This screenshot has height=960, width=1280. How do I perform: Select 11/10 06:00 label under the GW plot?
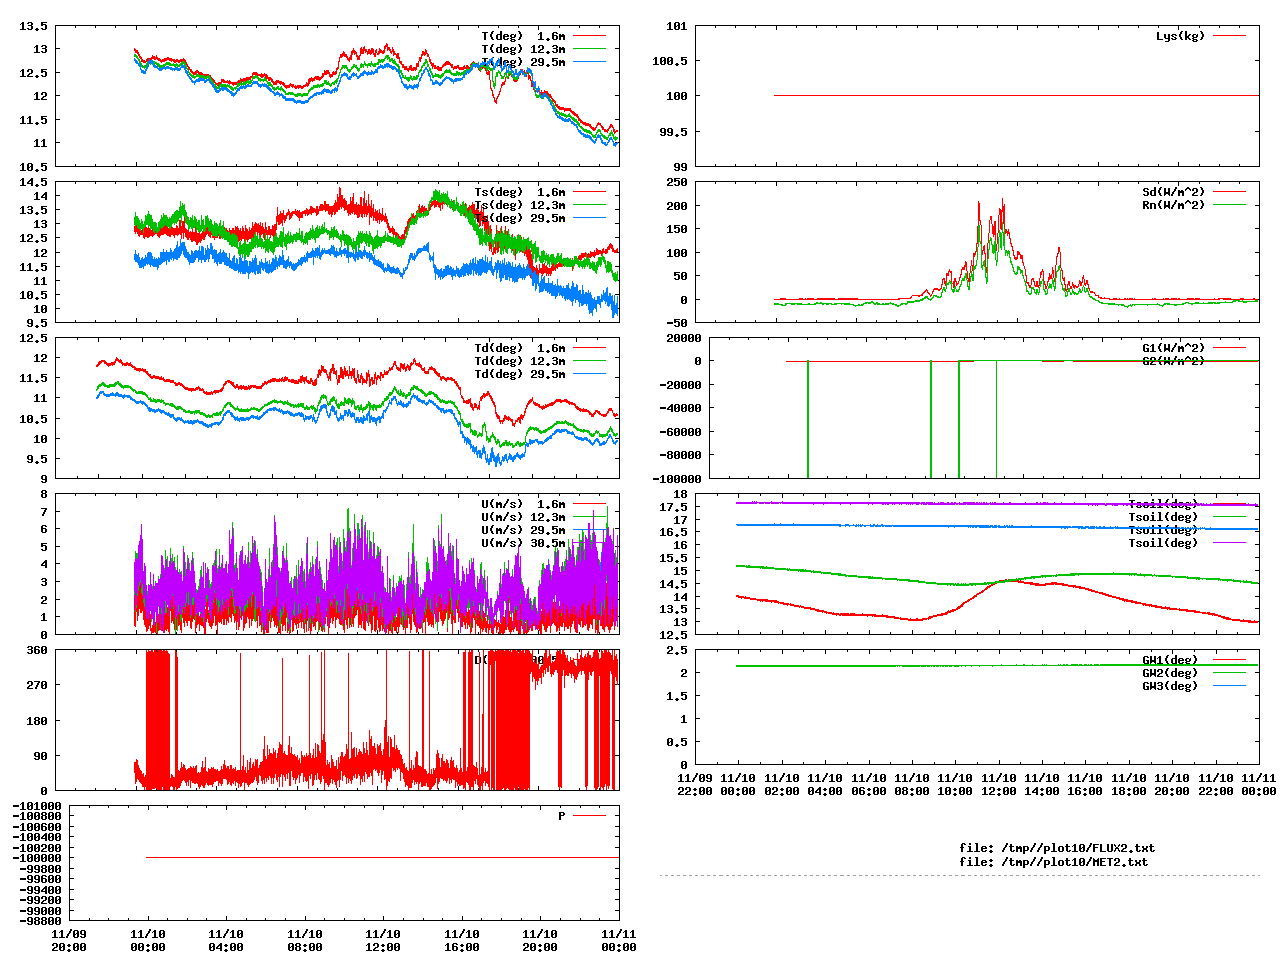[869, 784]
